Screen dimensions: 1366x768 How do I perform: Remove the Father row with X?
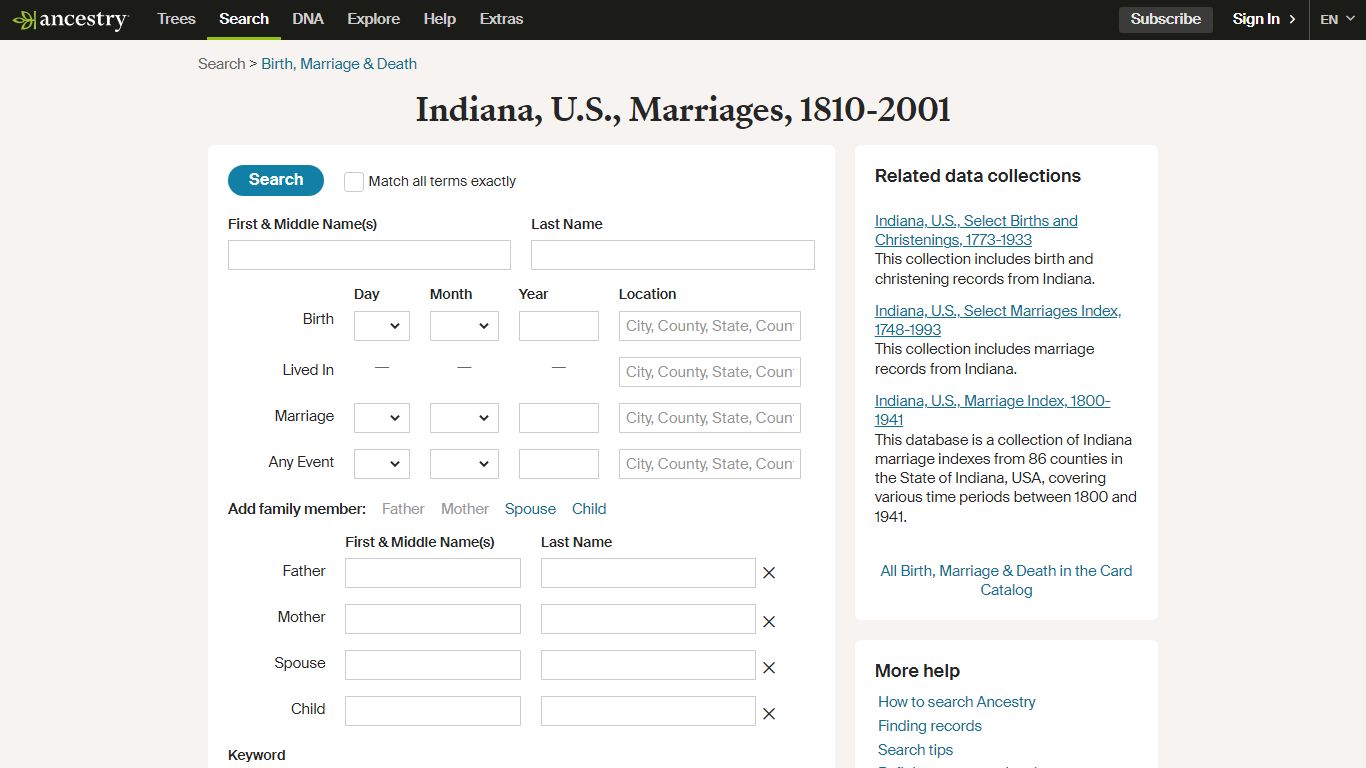click(x=769, y=573)
